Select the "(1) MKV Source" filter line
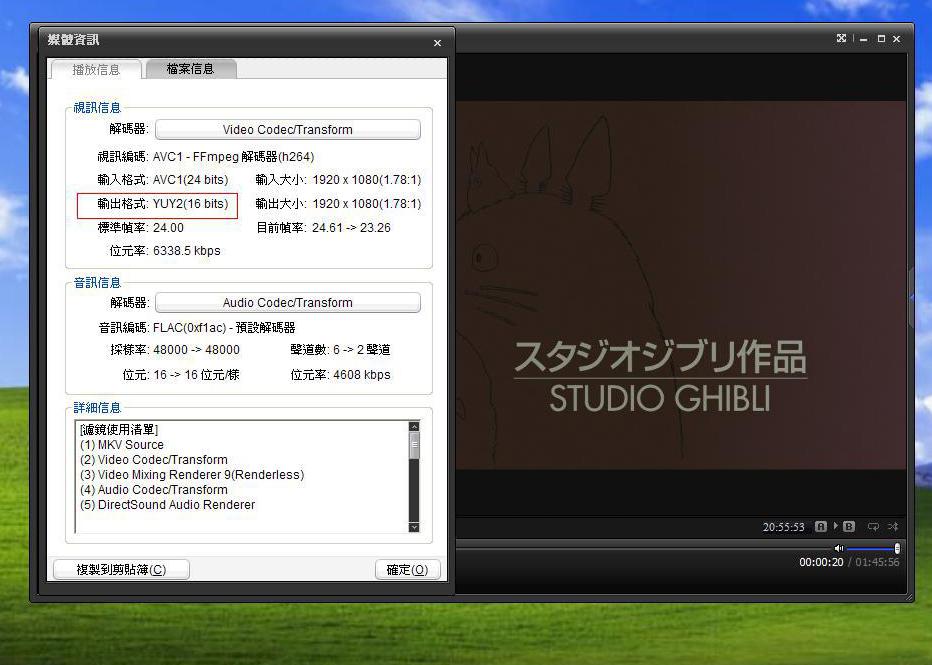Image resolution: width=932 pixels, height=665 pixels. pos(122,445)
